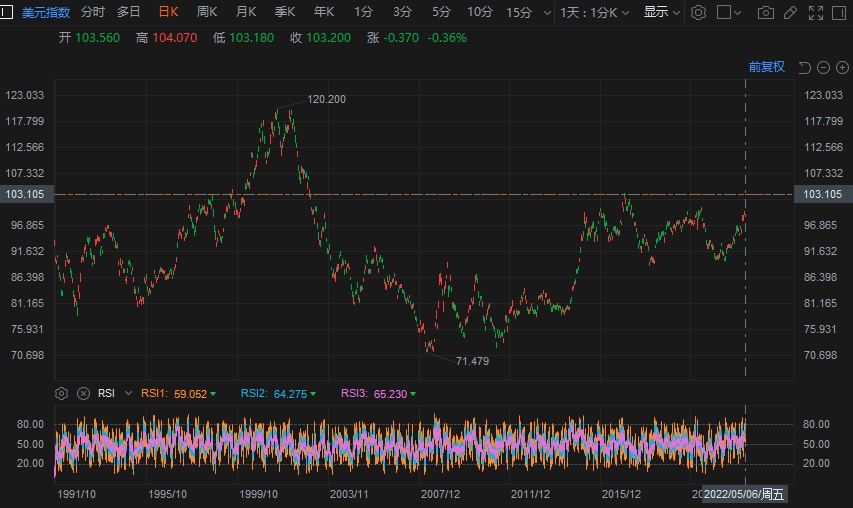Zoom out chart with minus icon
The image size is (853, 508).
coord(823,67)
